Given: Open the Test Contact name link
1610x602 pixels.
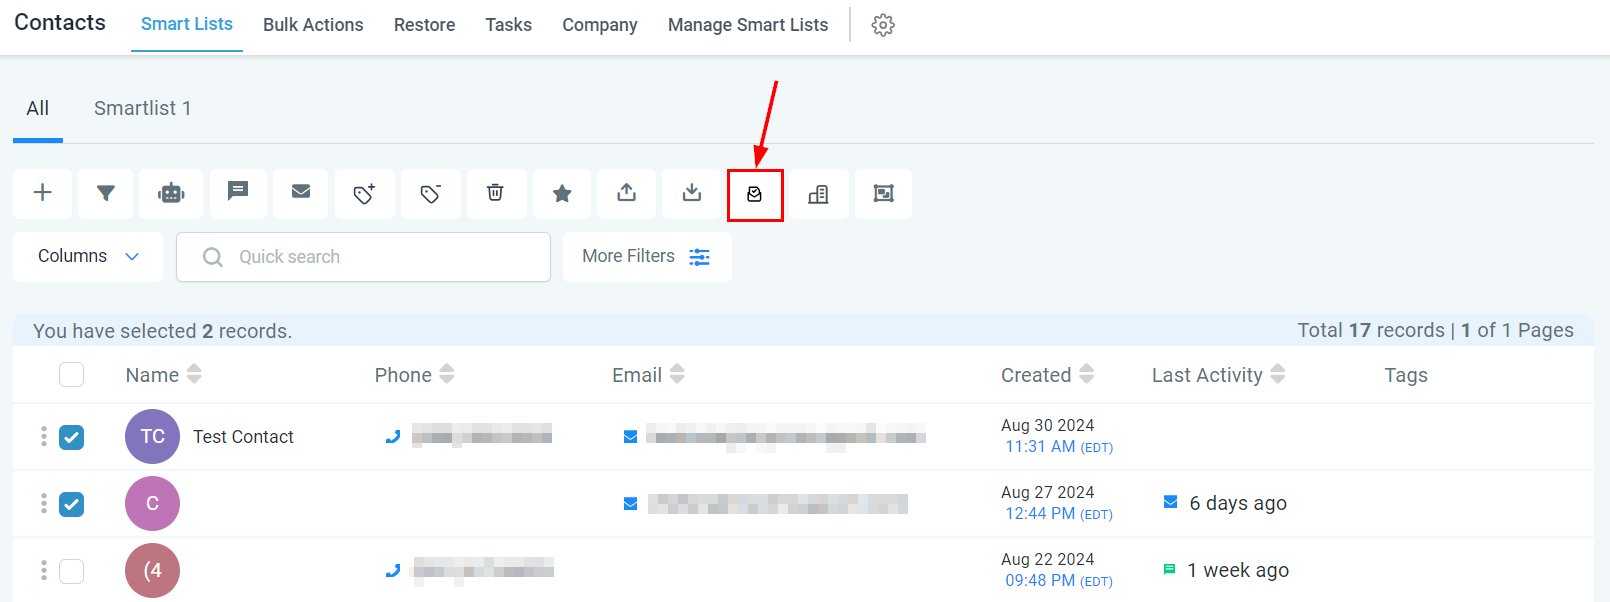Looking at the screenshot, I should coord(243,437).
